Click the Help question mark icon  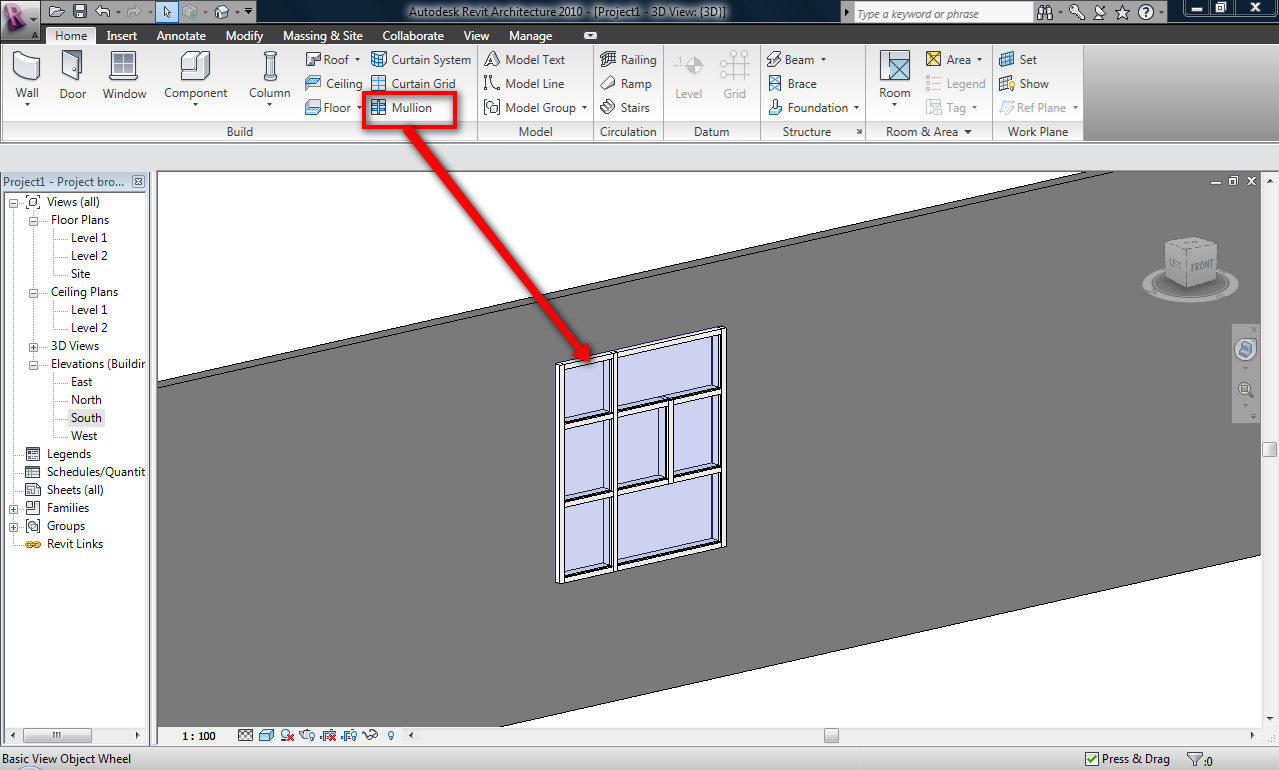click(x=1146, y=12)
